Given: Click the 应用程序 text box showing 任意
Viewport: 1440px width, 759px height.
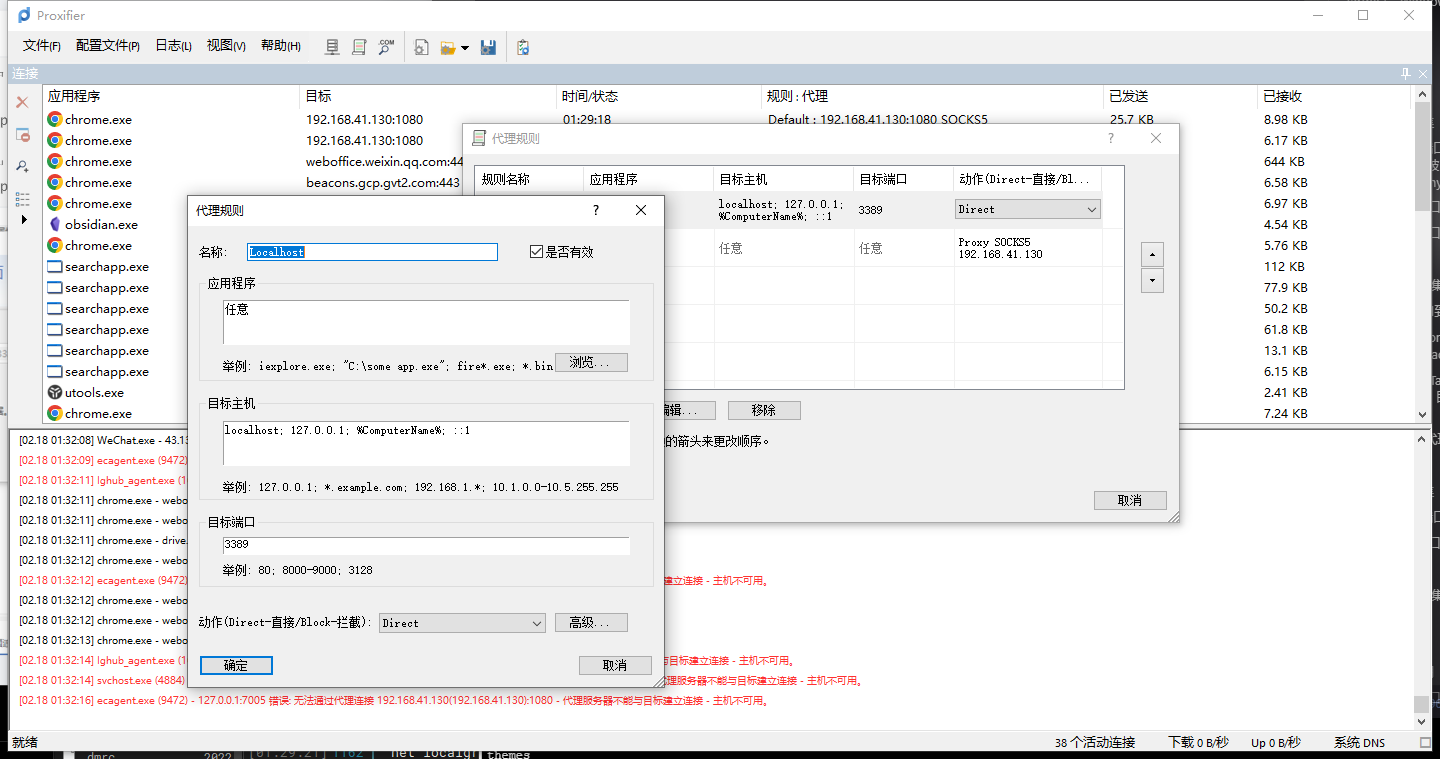Looking at the screenshot, I should (426, 323).
